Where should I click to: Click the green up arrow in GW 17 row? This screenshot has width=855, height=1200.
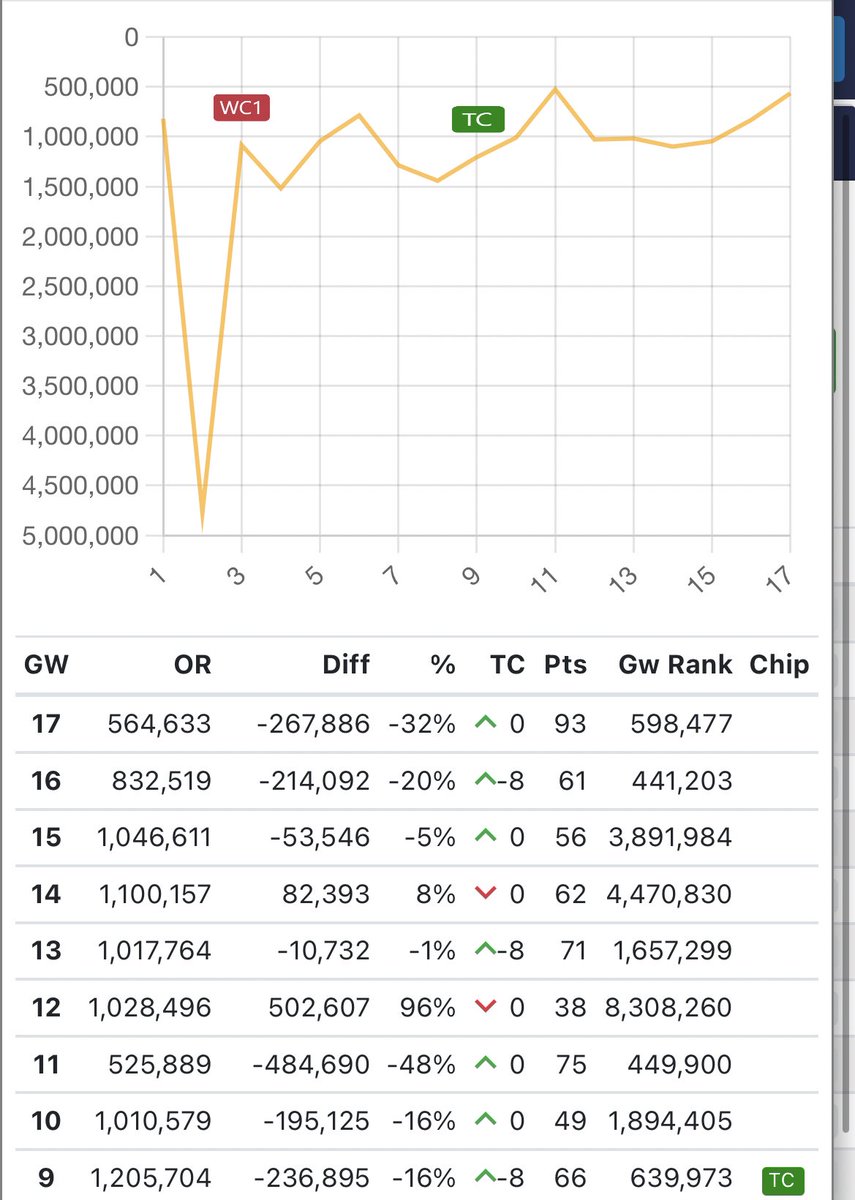pos(487,722)
